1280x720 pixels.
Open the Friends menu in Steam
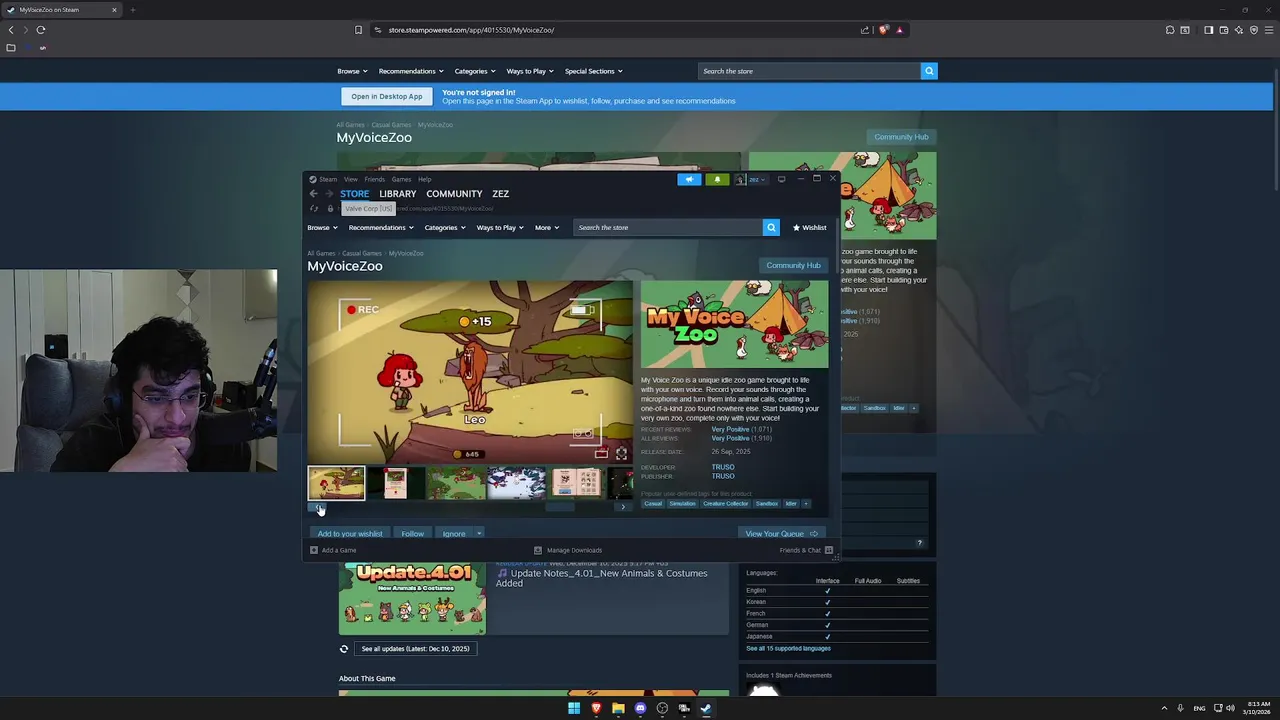pos(374,179)
